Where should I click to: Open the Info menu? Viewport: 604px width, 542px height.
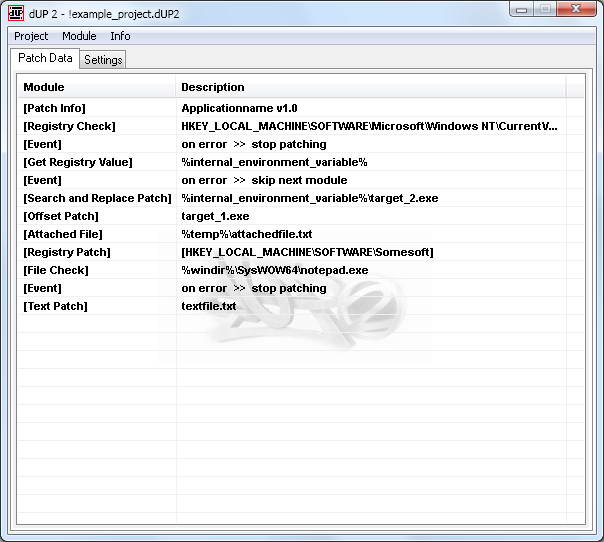(120, 36)
